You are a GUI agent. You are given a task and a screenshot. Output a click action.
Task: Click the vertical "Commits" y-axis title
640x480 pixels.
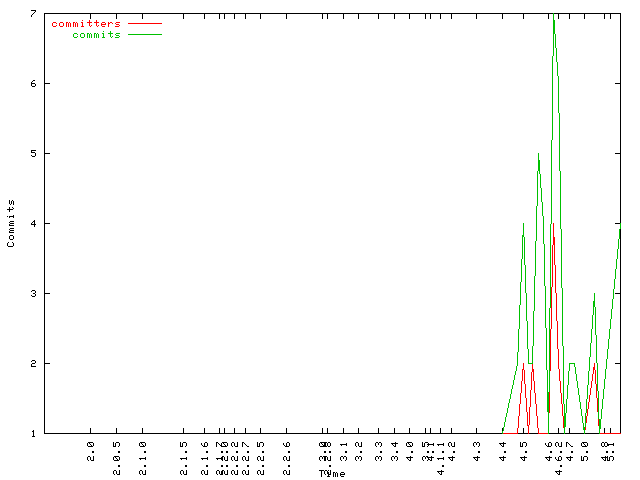(x=12, y=223)
